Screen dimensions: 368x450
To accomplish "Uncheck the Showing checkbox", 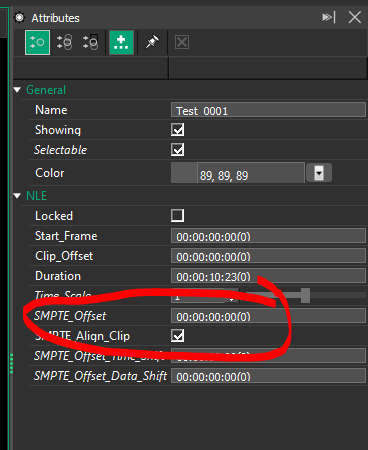I will tap(177, 130).
